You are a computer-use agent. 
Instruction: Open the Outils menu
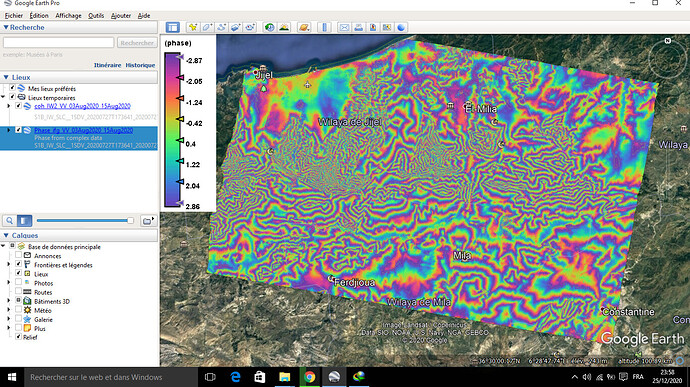[96, 15]
